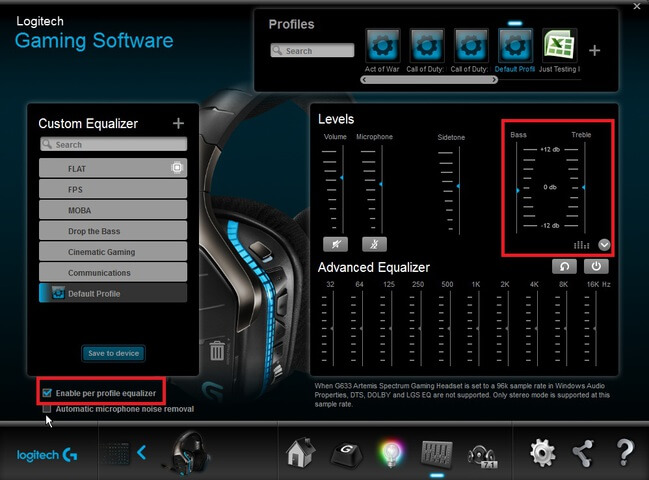The height and width of the screenshot is (480, 649).
Task: Click the Bass slider
Action: [x=517, y=188]
